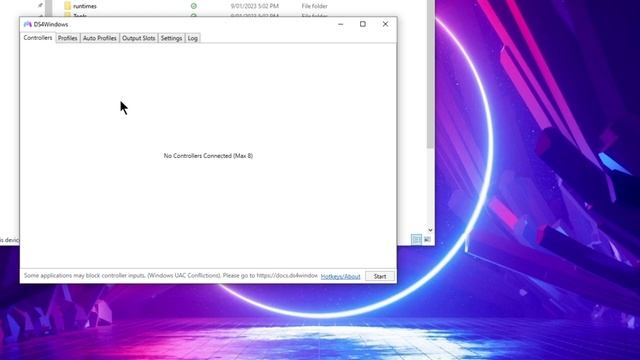Screen dimensions: 640x360
Task: Switch to the Controllers tab
Action: coord(38,38)
